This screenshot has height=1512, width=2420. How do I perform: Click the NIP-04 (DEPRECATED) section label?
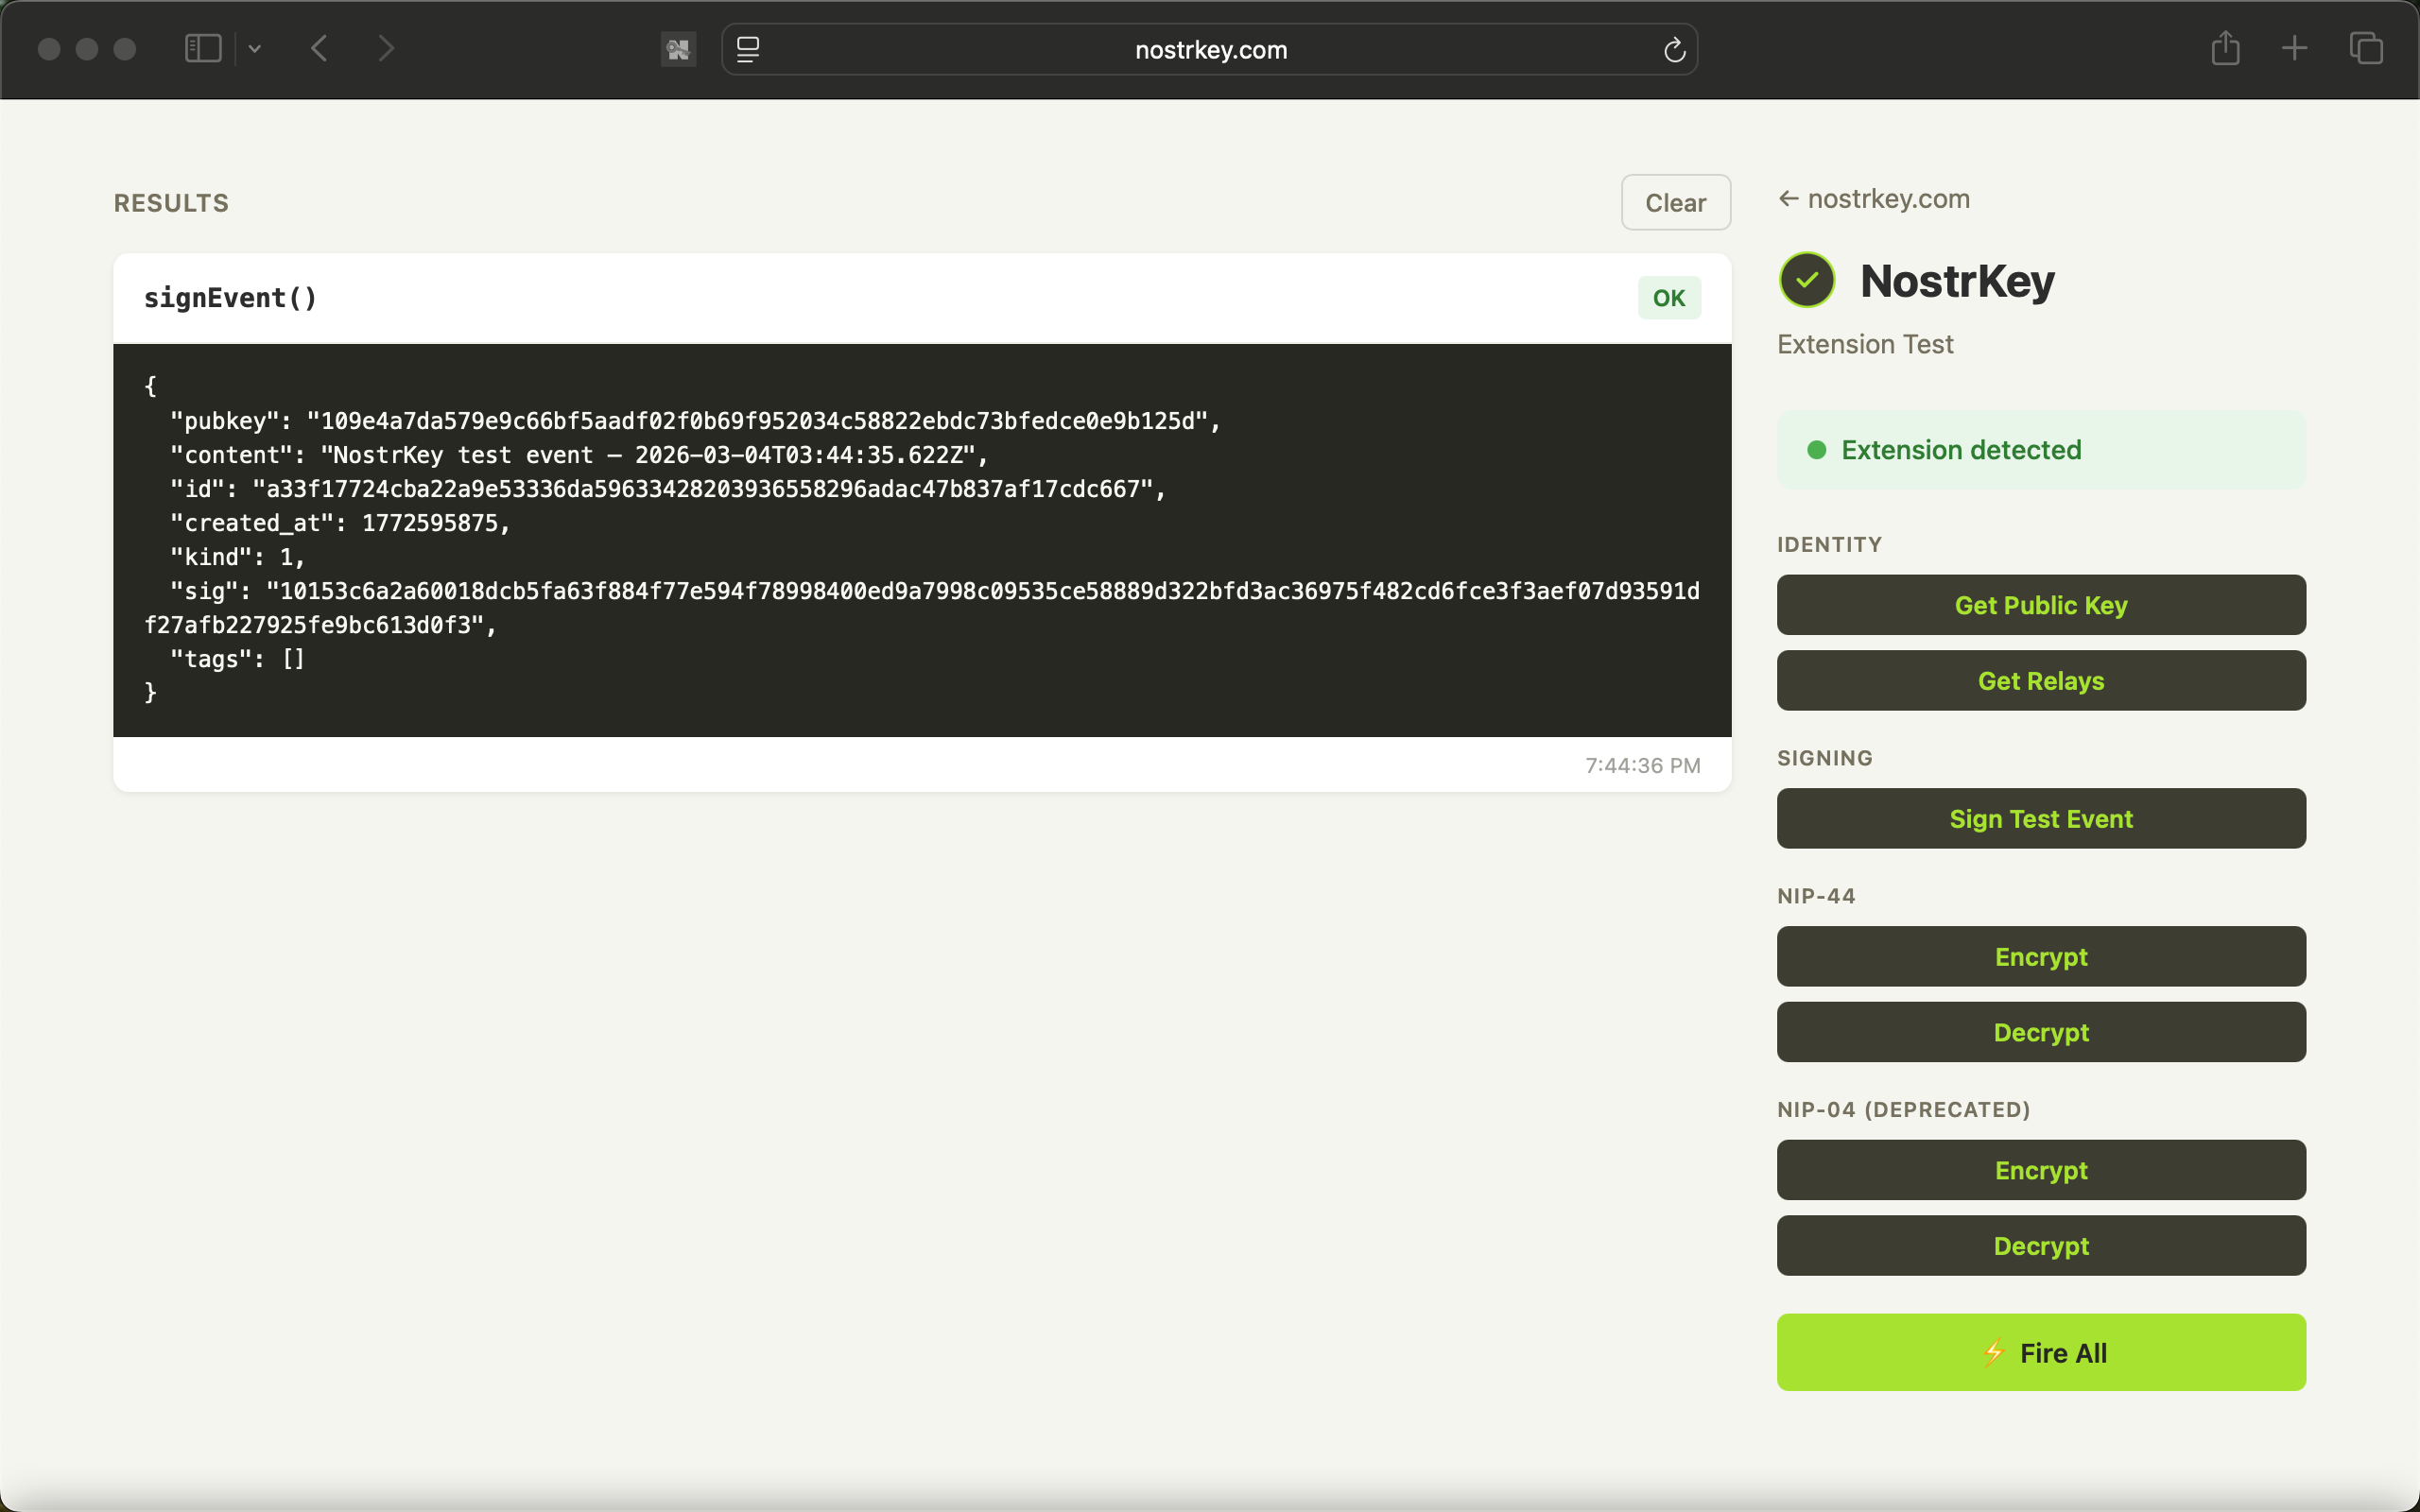(x=1903, y=1110)
